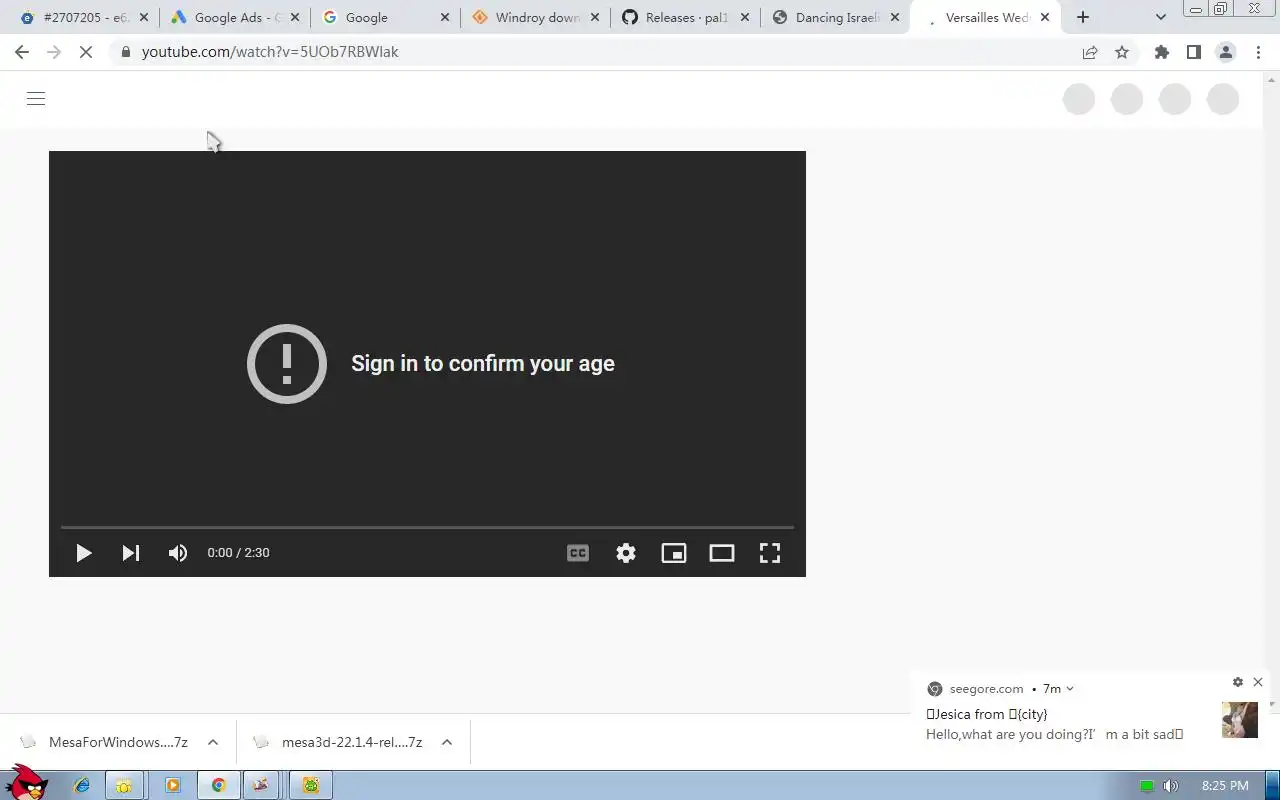Open tab search dropdown arrow
1280x800 pixels.
coord(1160,17)
